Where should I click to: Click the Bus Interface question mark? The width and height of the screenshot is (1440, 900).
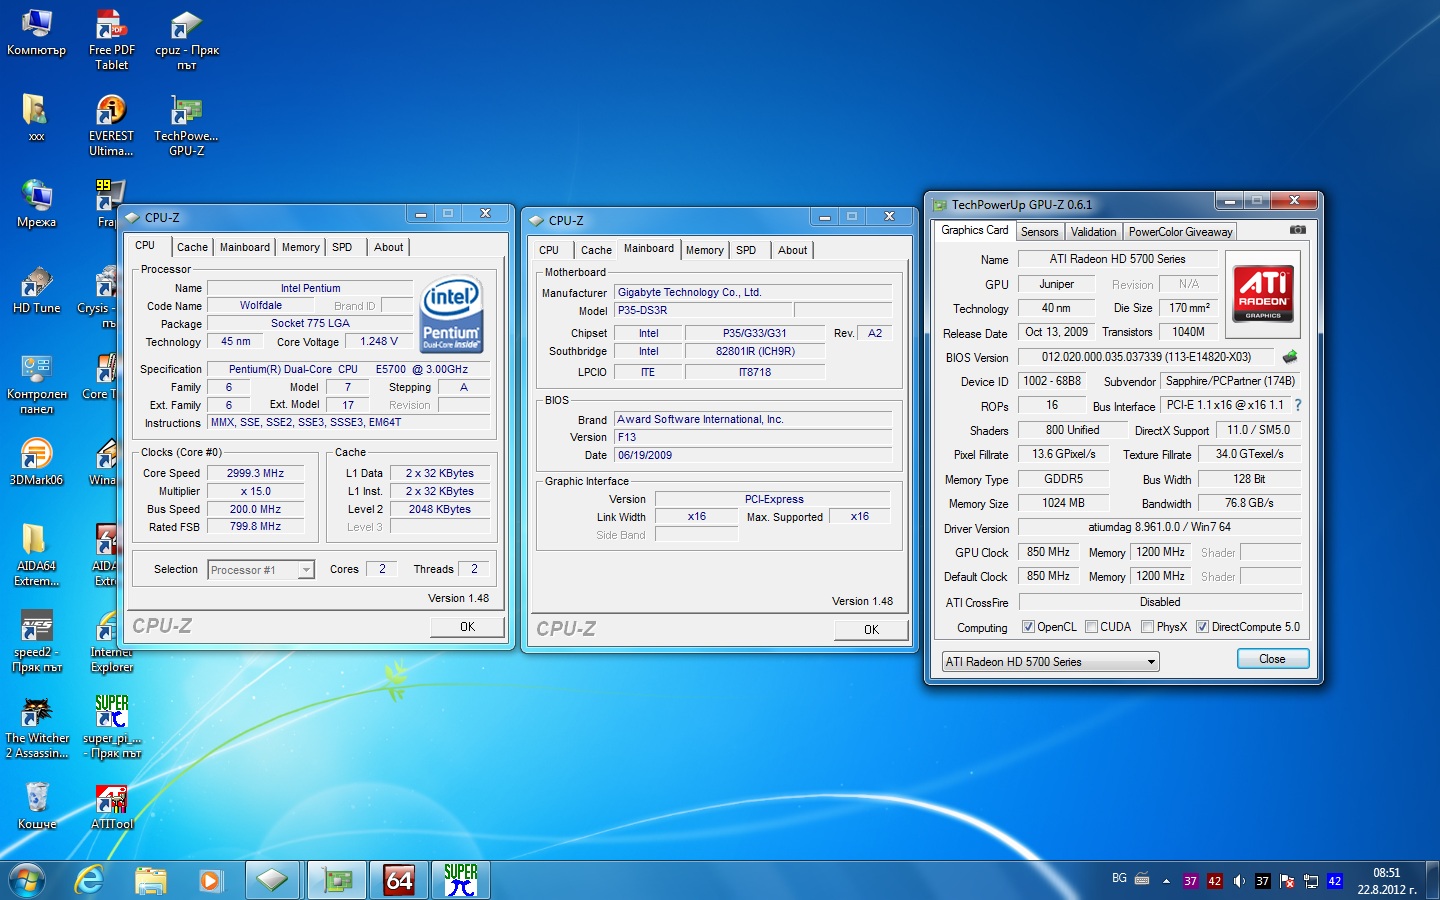click(1298, 406)
